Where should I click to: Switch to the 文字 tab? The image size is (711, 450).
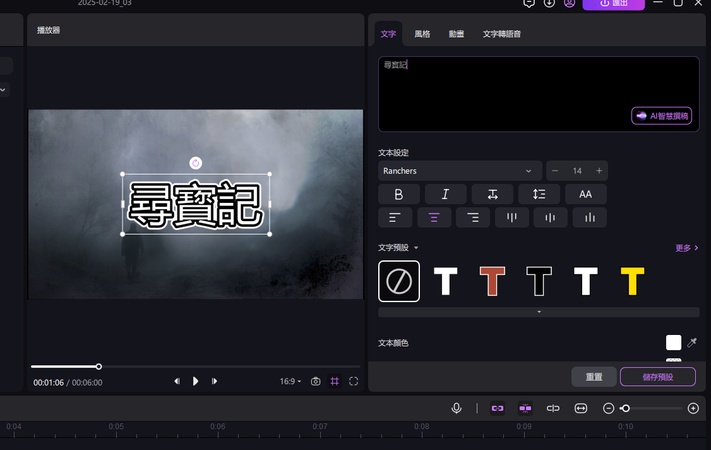(x=388, y=34)
